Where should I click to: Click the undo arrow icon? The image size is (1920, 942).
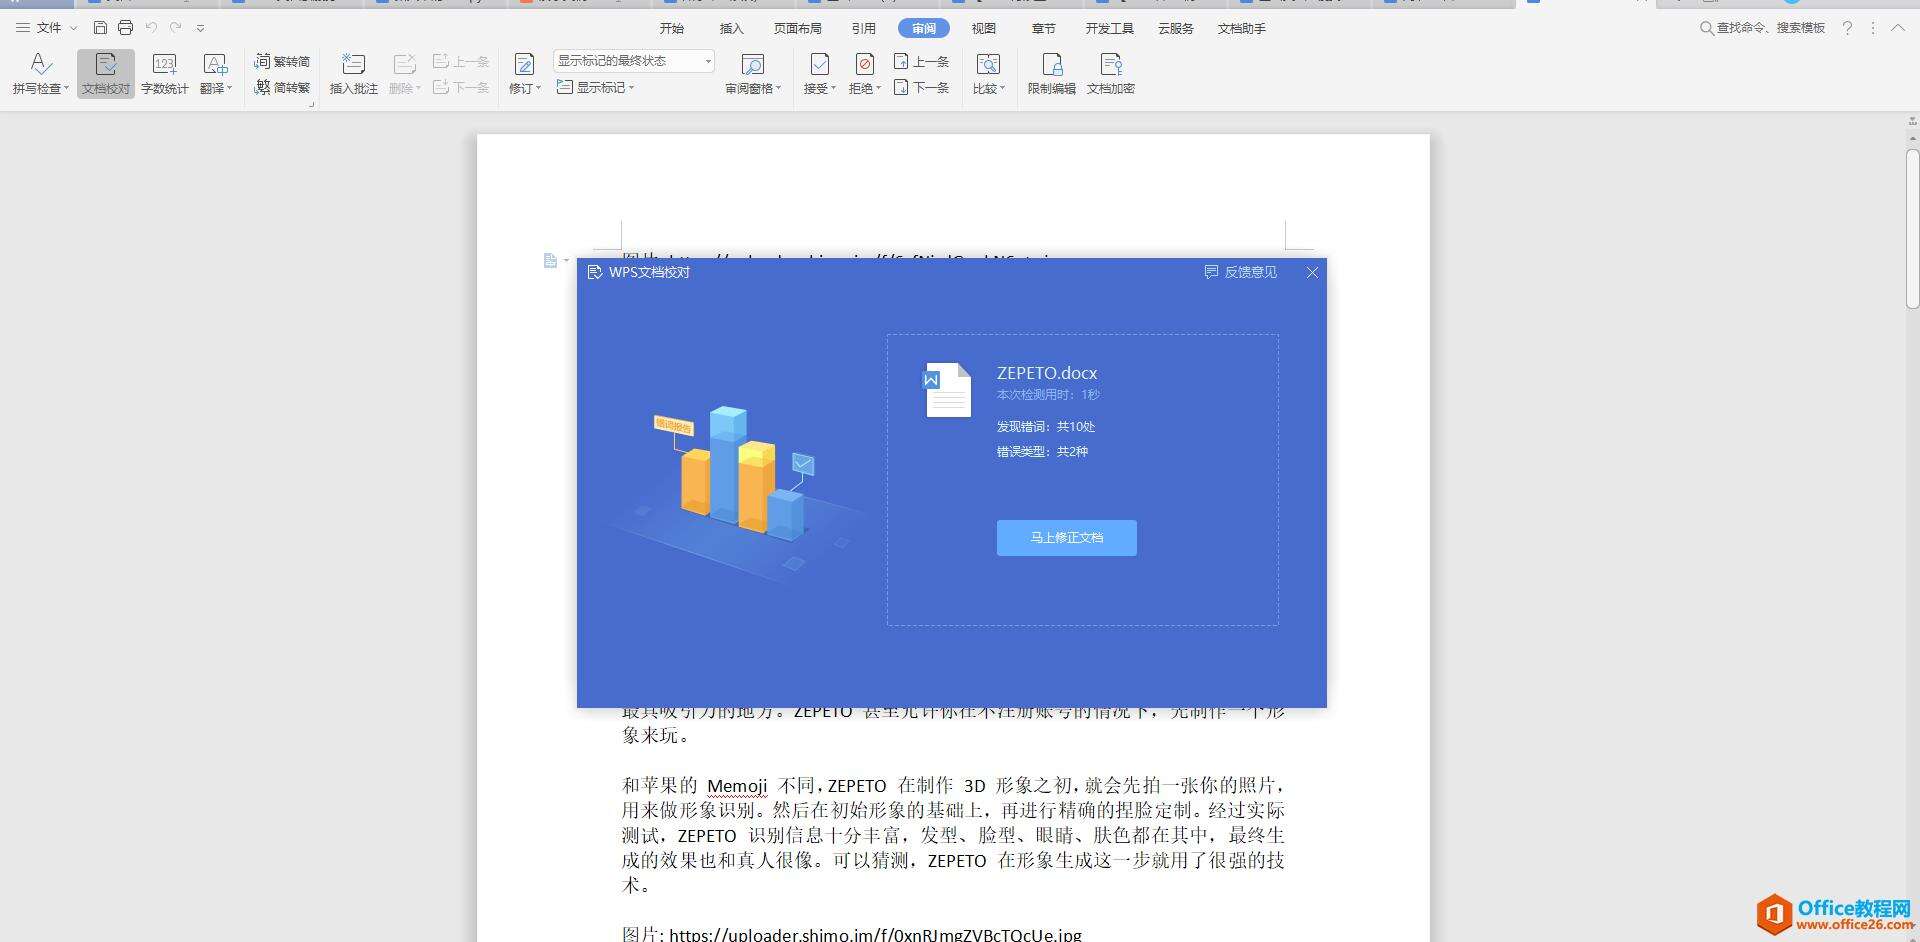click(x=151, y=28)
